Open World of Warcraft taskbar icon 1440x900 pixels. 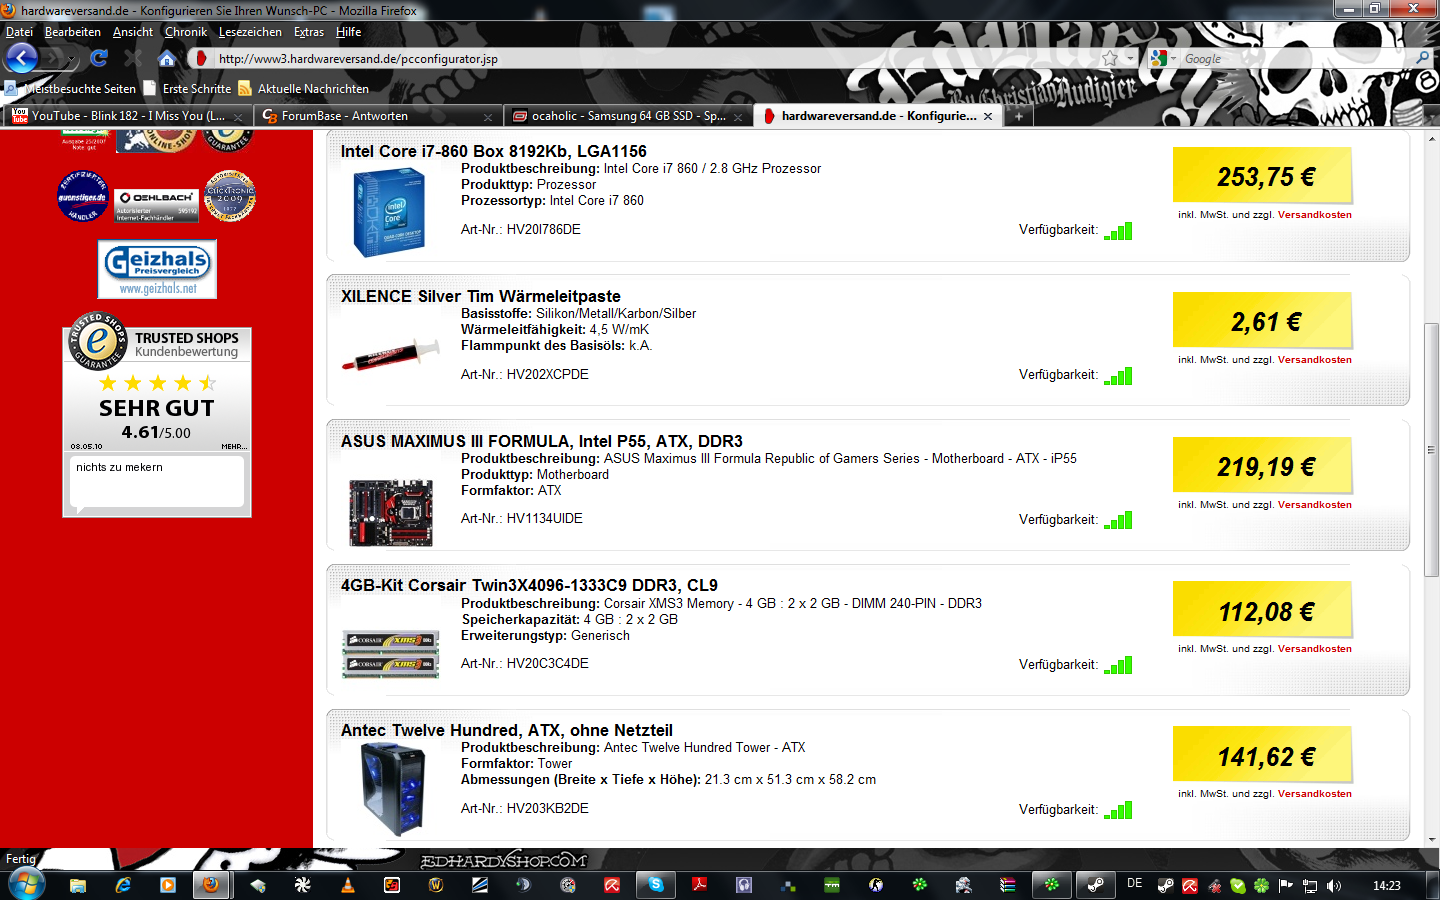pyautogui.click(x=436, y=885)
